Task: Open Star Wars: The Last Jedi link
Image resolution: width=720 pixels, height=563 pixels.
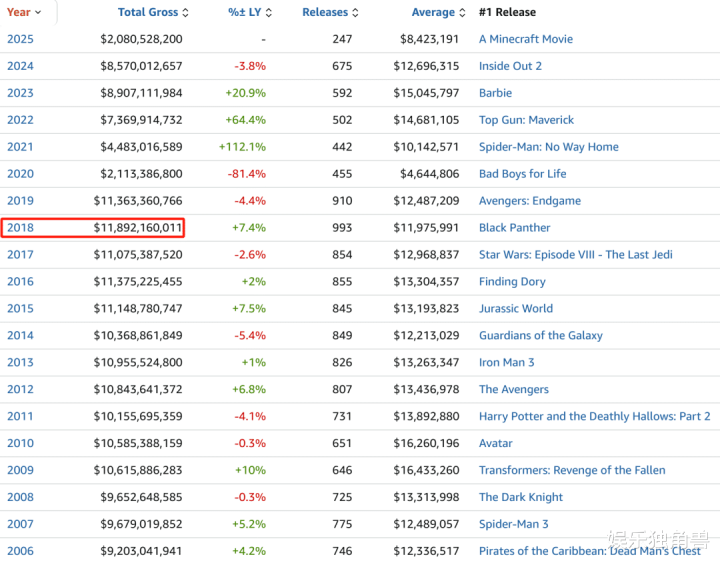Action: pyautogui.click(x=576, y=254)
